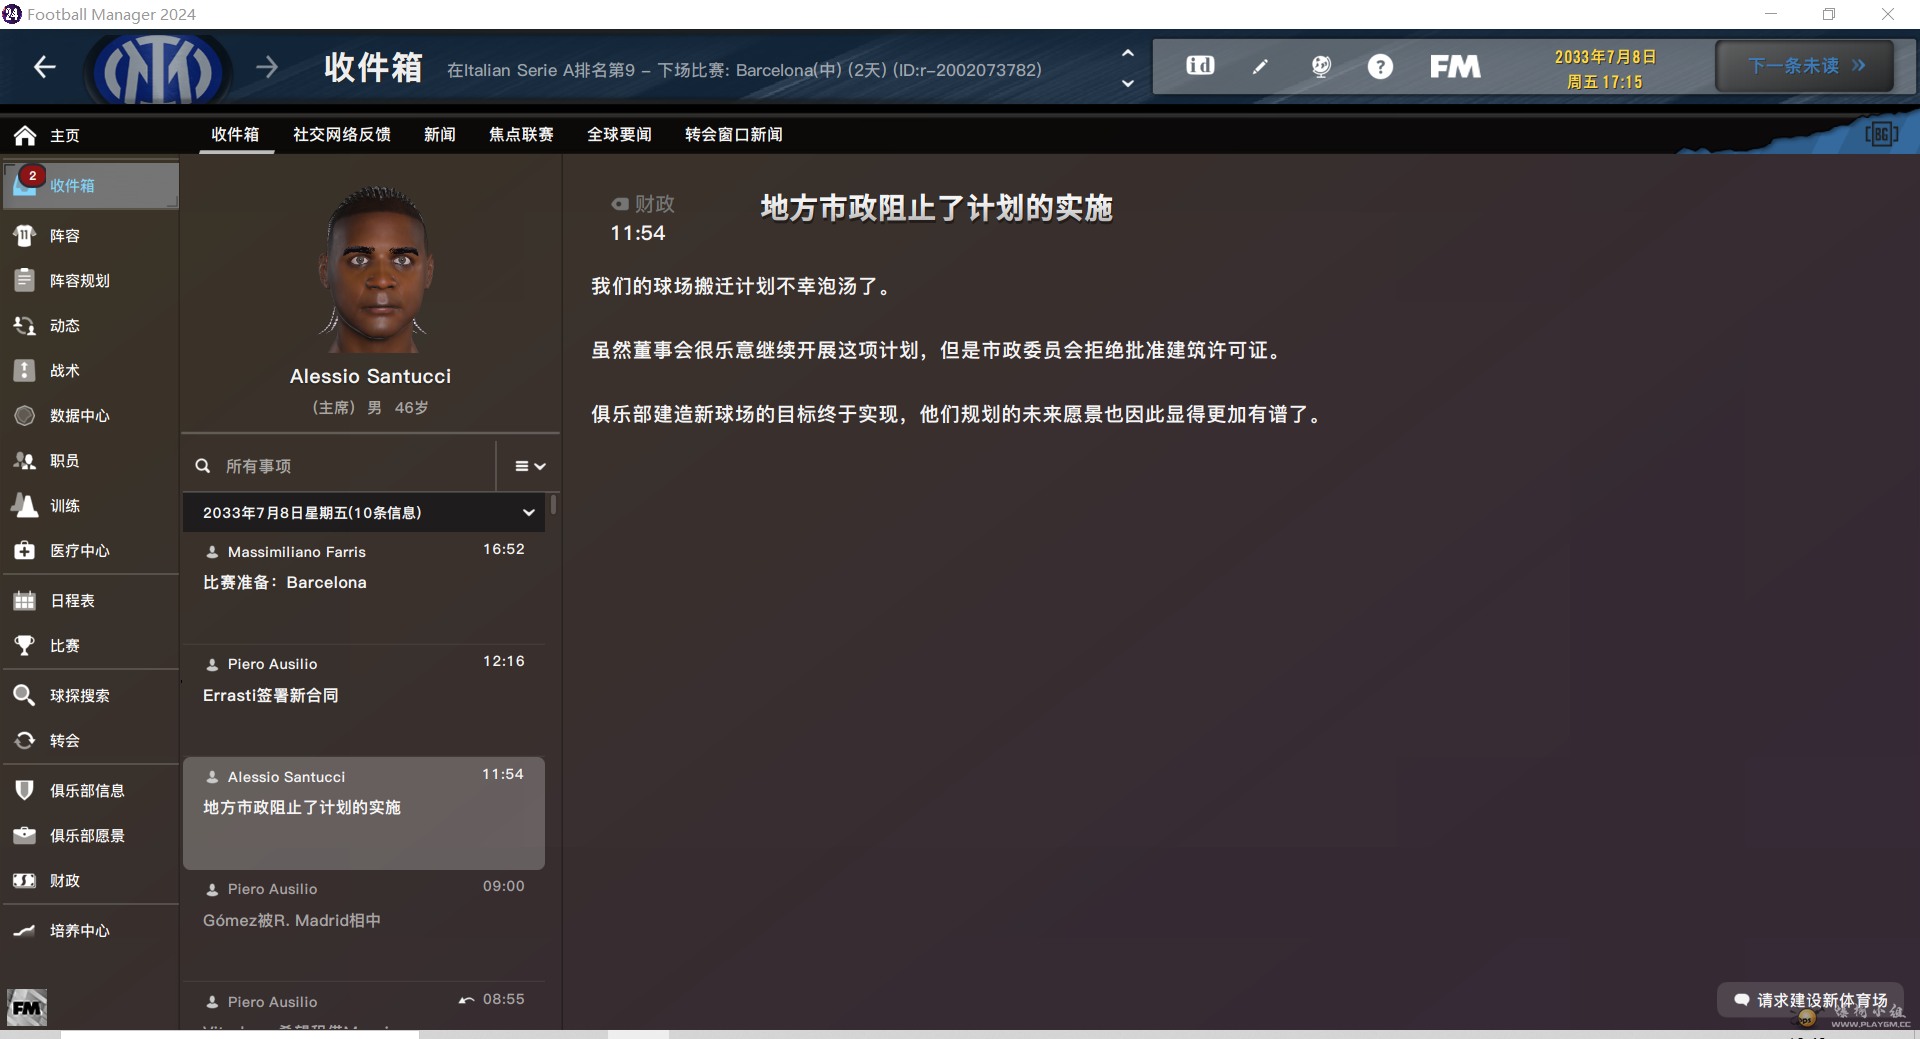Click the 财政 category label above message

point(643,204)
